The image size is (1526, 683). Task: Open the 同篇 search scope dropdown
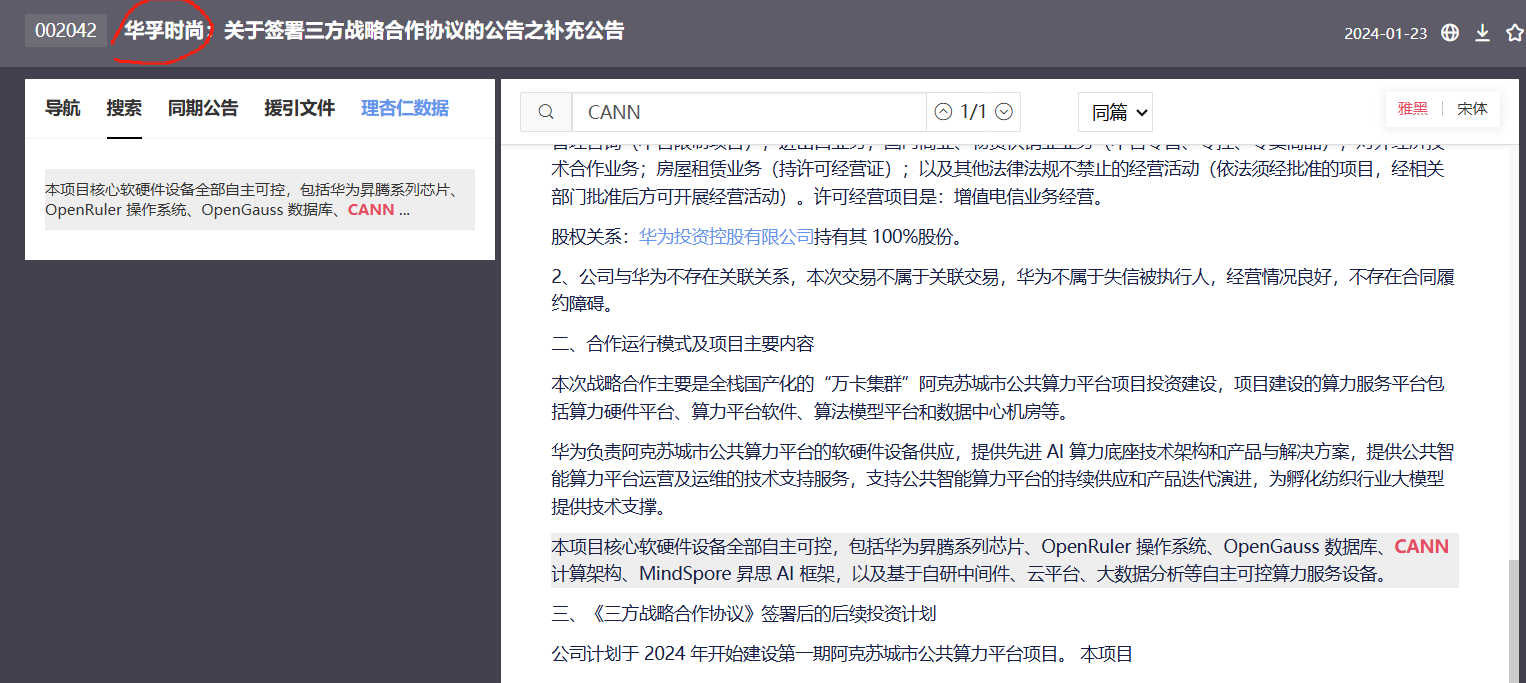point(1115,112)
